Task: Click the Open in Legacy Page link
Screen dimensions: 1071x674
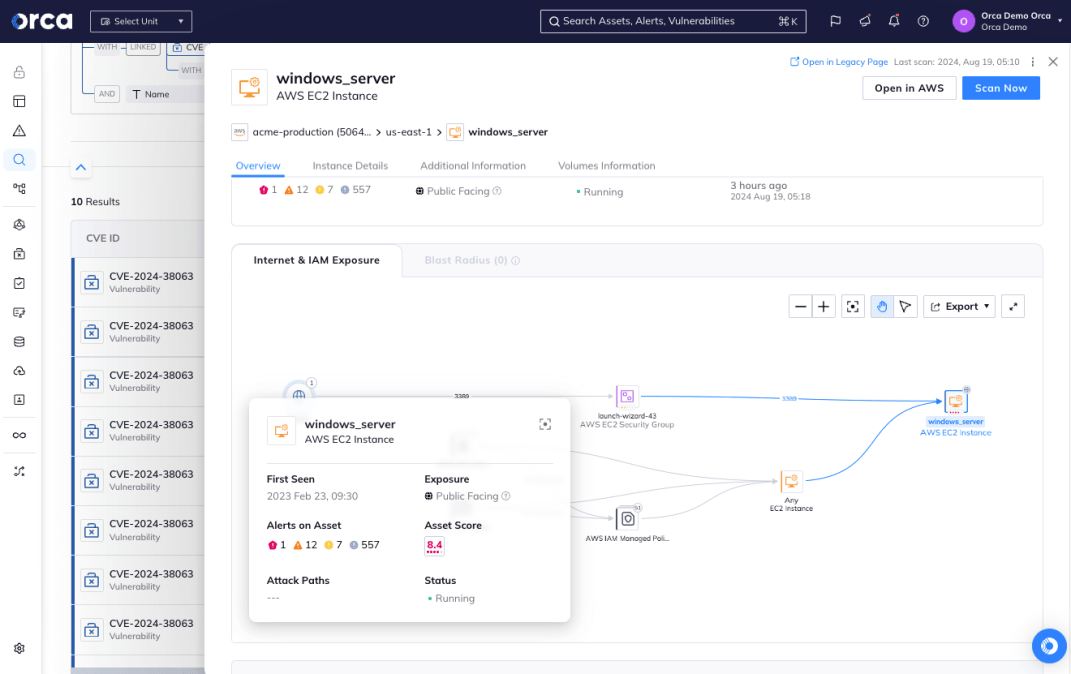Action: (x=838, y=62)
